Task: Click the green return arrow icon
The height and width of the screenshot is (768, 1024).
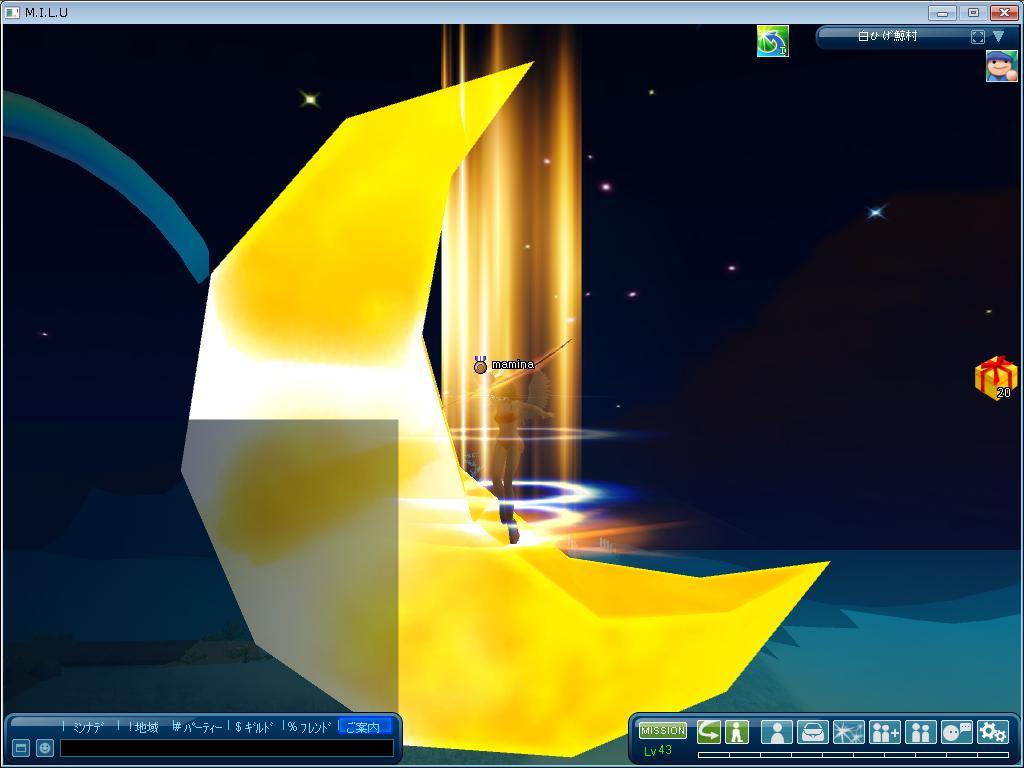Action: click(709, 732)
